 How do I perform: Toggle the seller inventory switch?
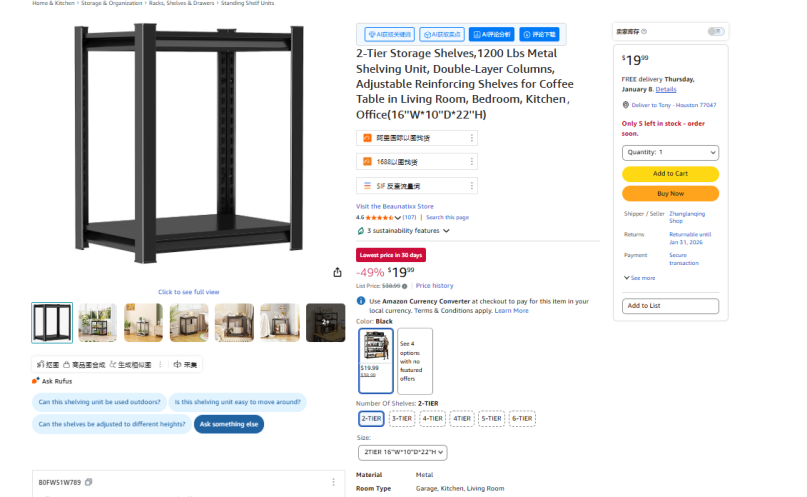pyautogui.click(x=715, y=31)
